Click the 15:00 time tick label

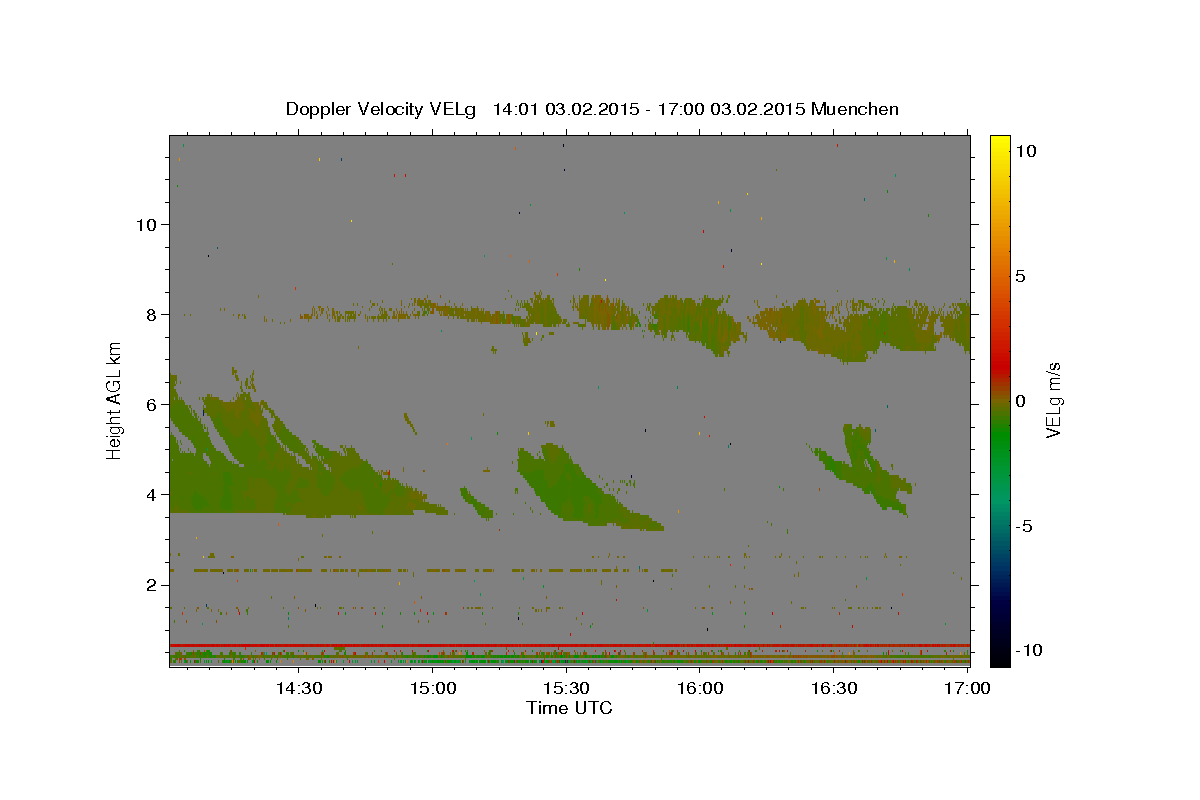click(x=432, y=688)
